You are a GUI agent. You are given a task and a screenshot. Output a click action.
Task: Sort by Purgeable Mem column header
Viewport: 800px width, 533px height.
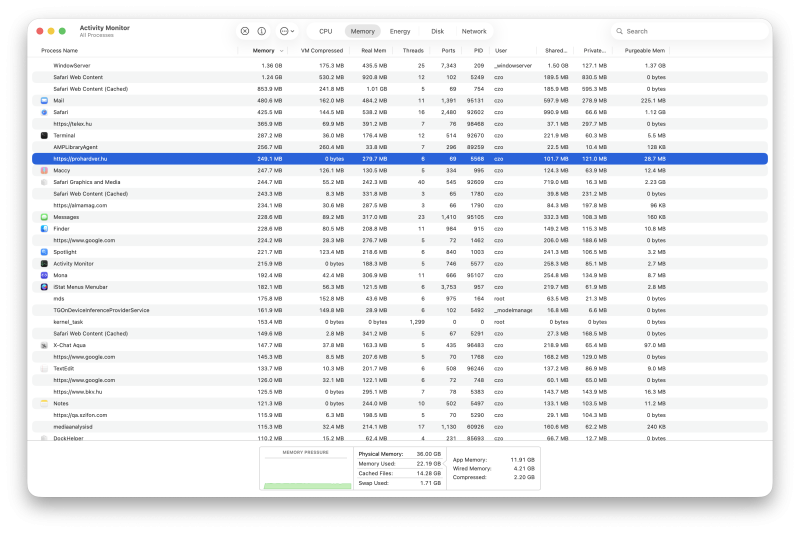[x=645, y=50]
